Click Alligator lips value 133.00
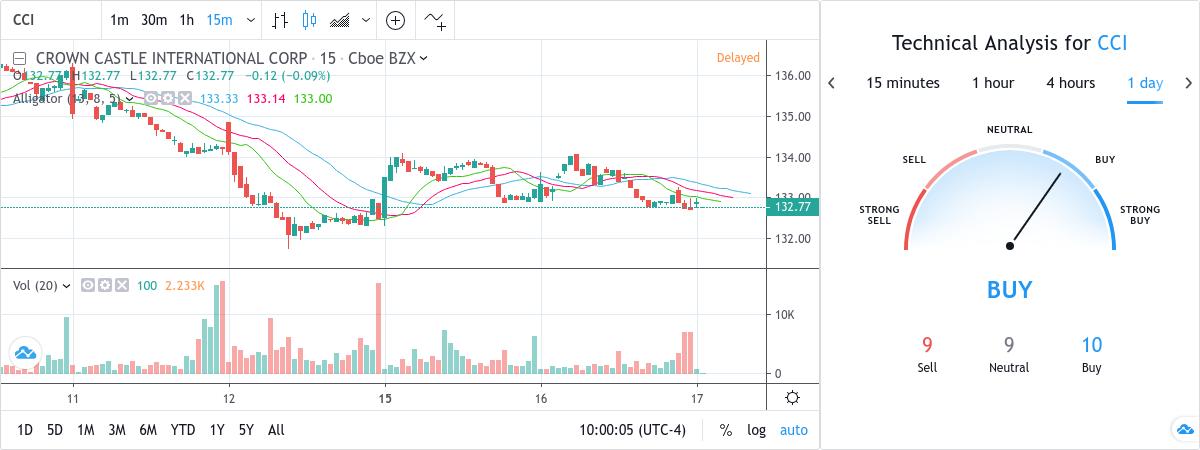The width and height of the screenshot is (1200, 450). tap(313, 98)
